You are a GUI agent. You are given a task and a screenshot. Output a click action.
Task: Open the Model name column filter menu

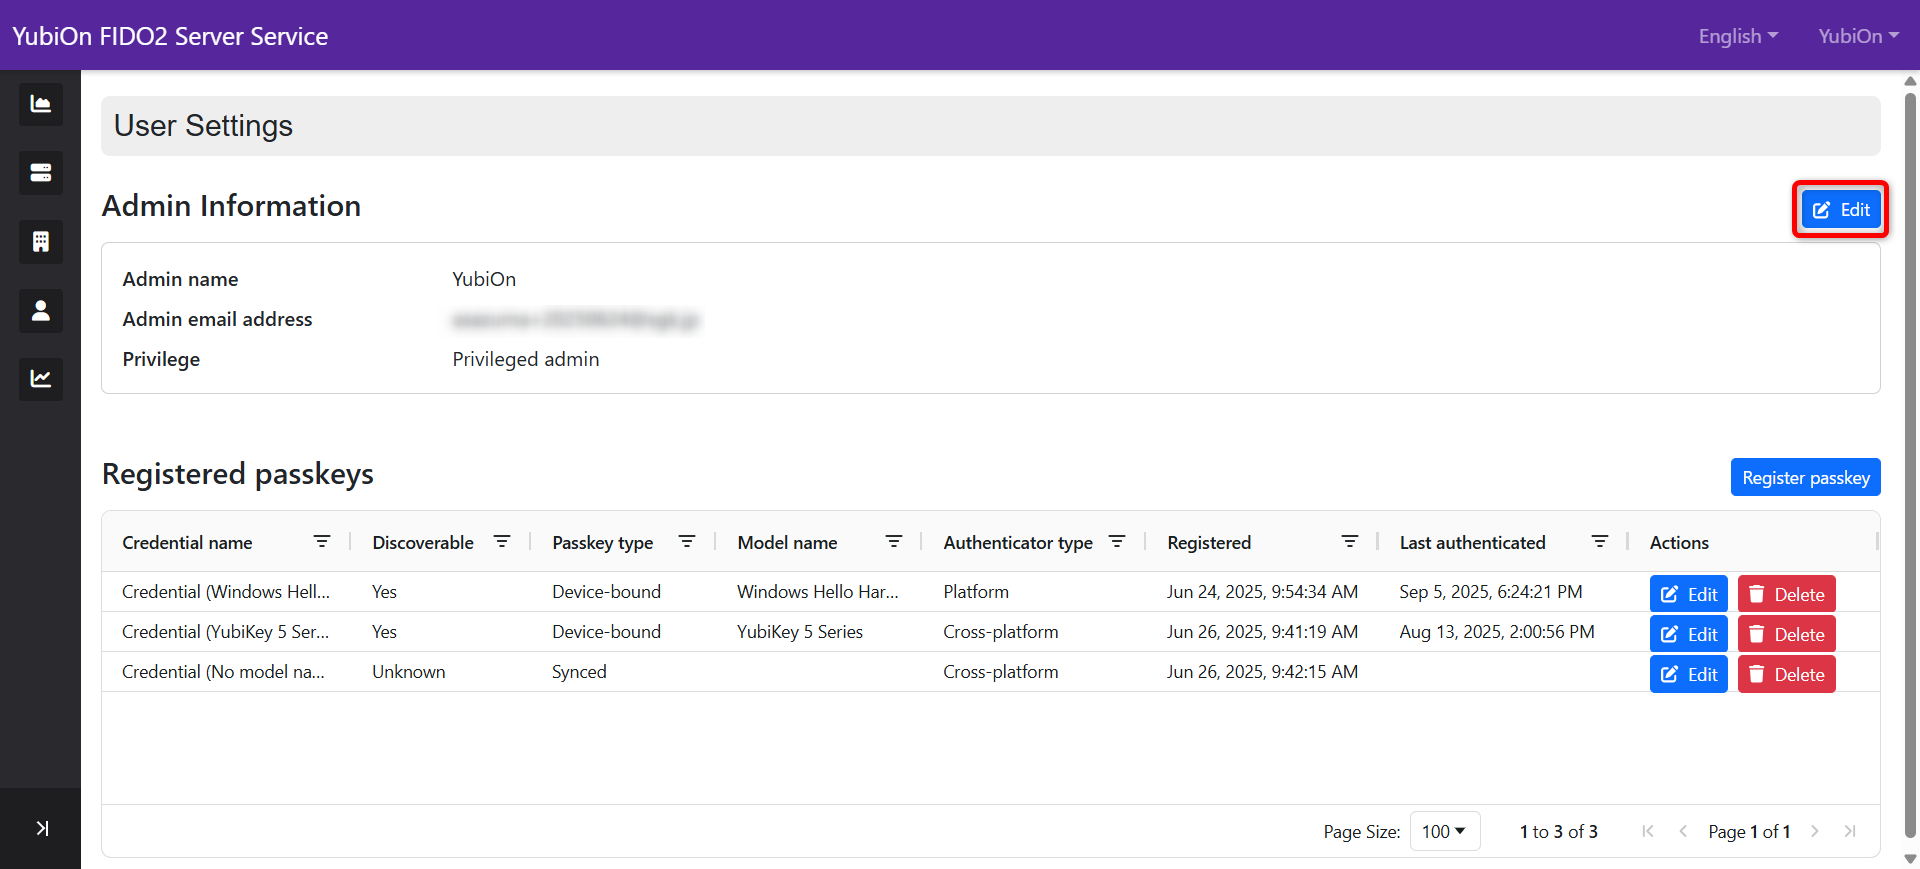(894, 541)
